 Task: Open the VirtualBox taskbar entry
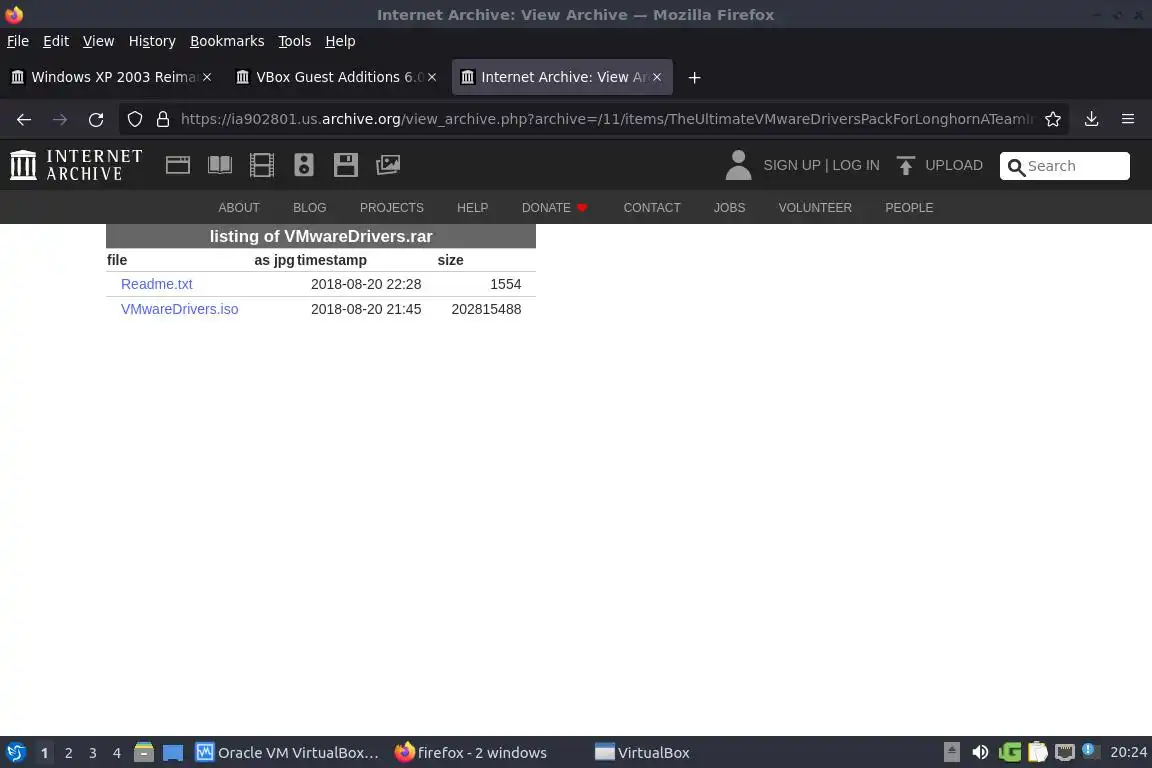643,753
